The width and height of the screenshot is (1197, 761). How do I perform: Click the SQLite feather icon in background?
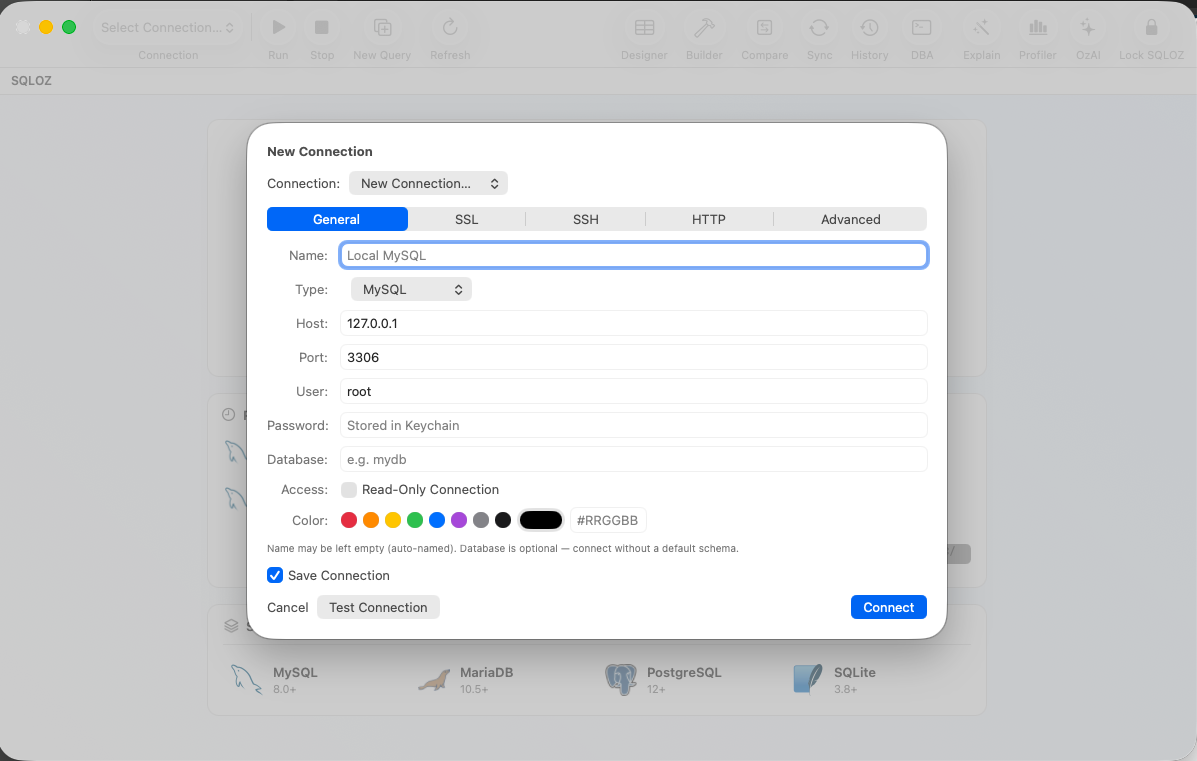pos(808,679)
